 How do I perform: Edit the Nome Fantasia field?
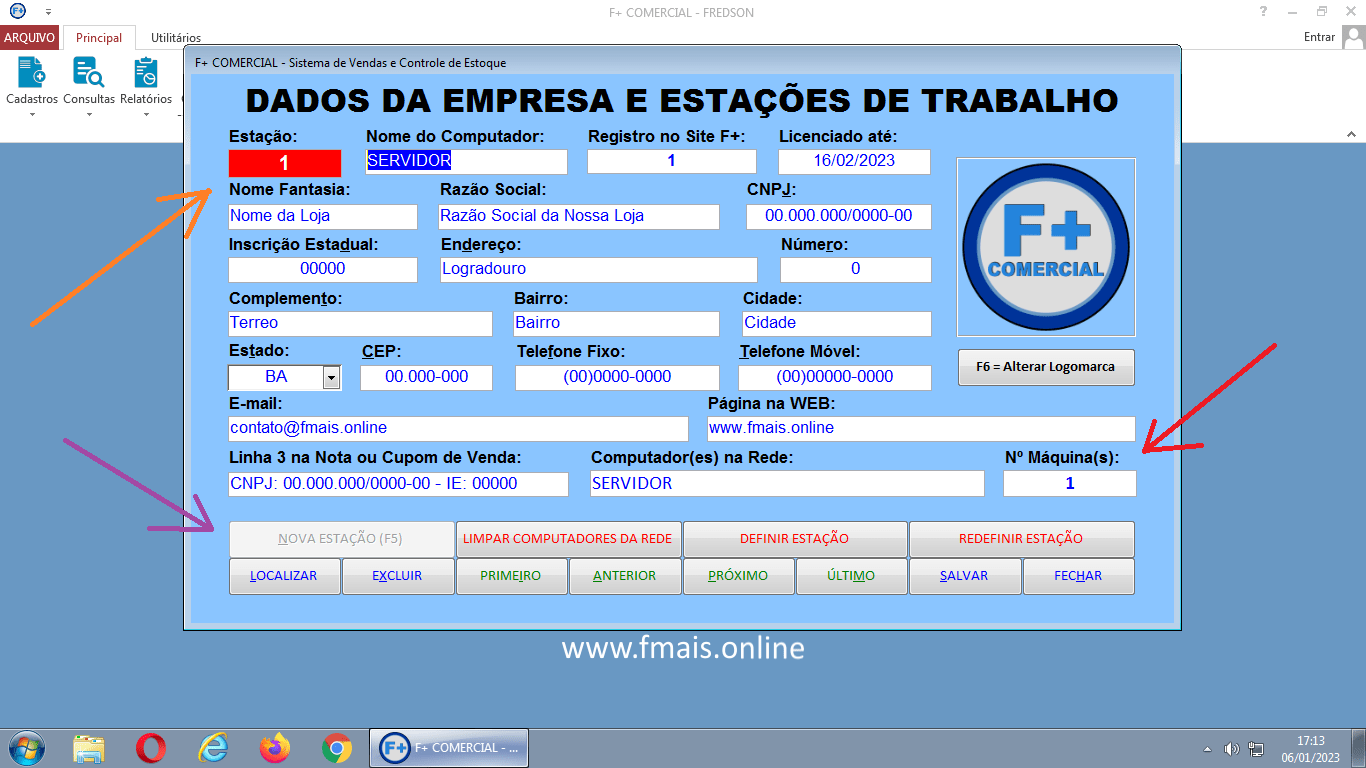coord(322,216)
